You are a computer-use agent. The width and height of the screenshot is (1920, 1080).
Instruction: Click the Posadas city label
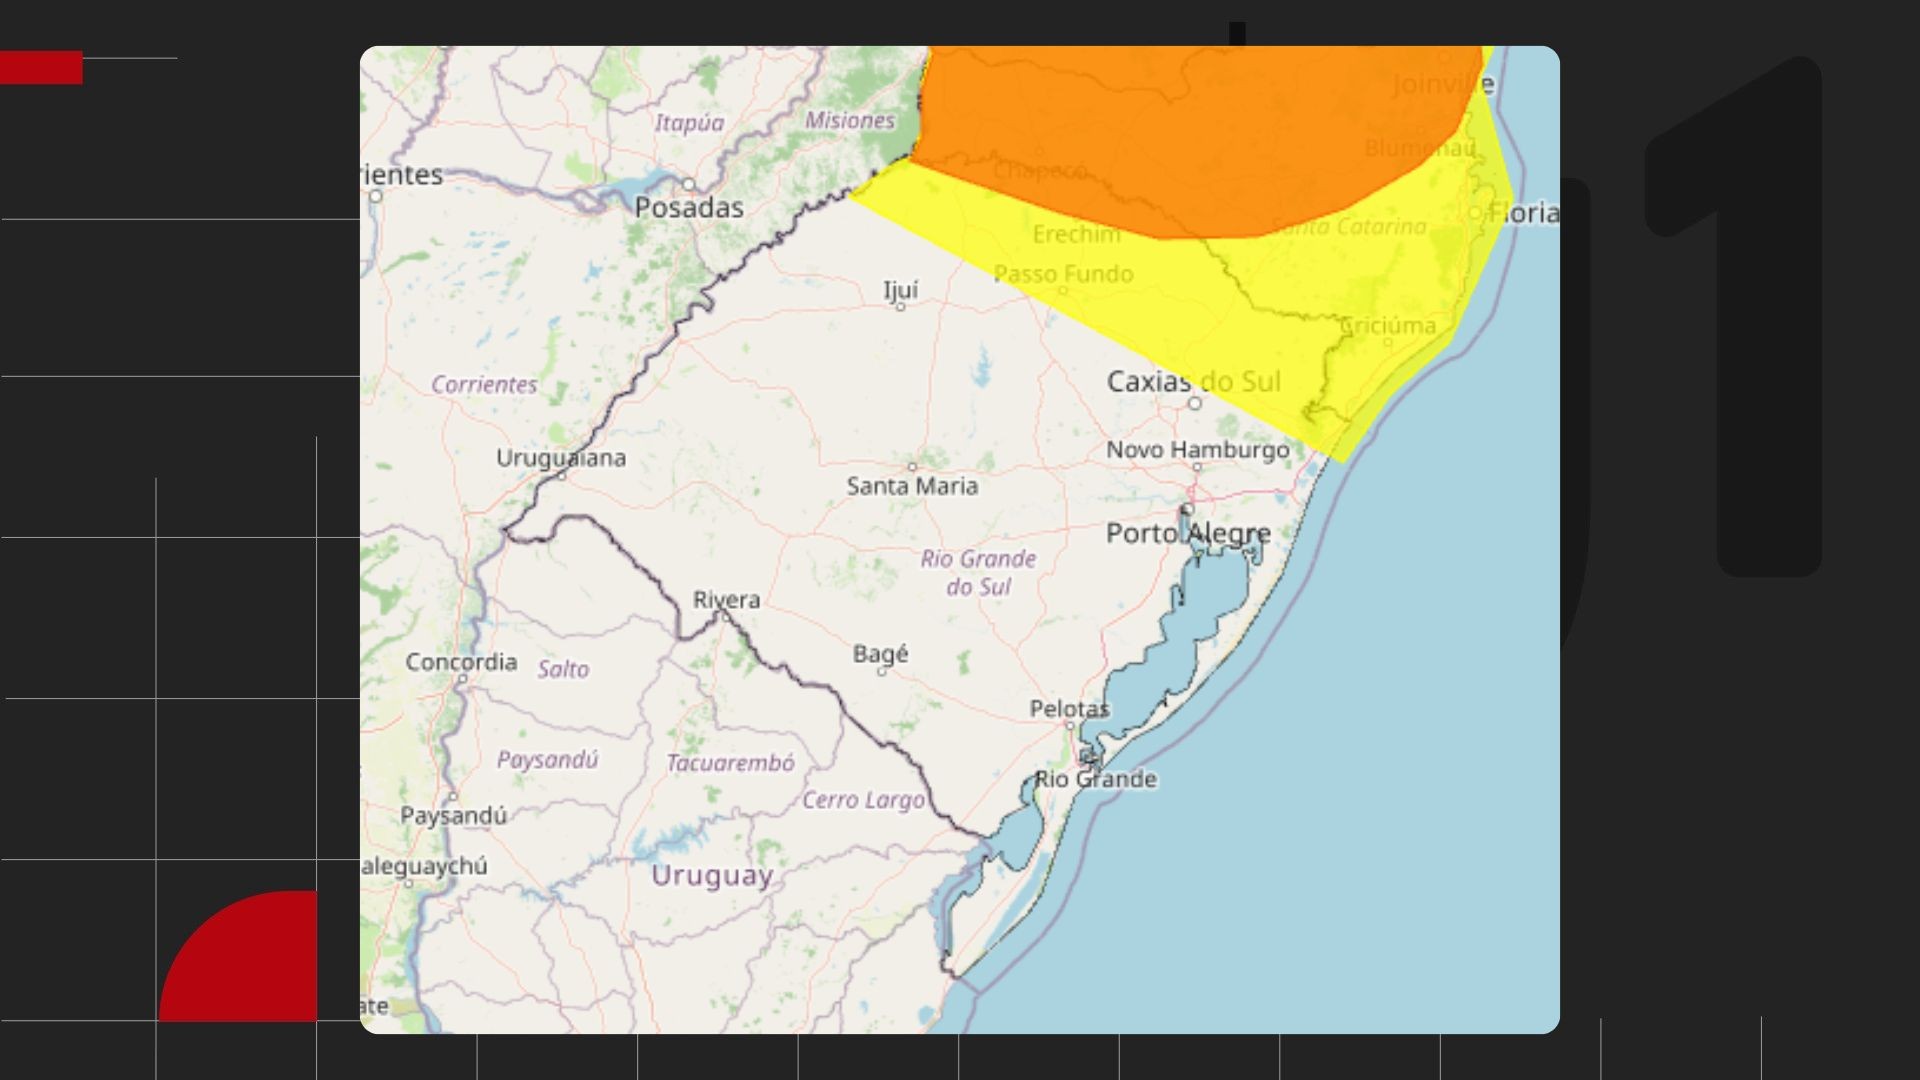coord(689,208)
